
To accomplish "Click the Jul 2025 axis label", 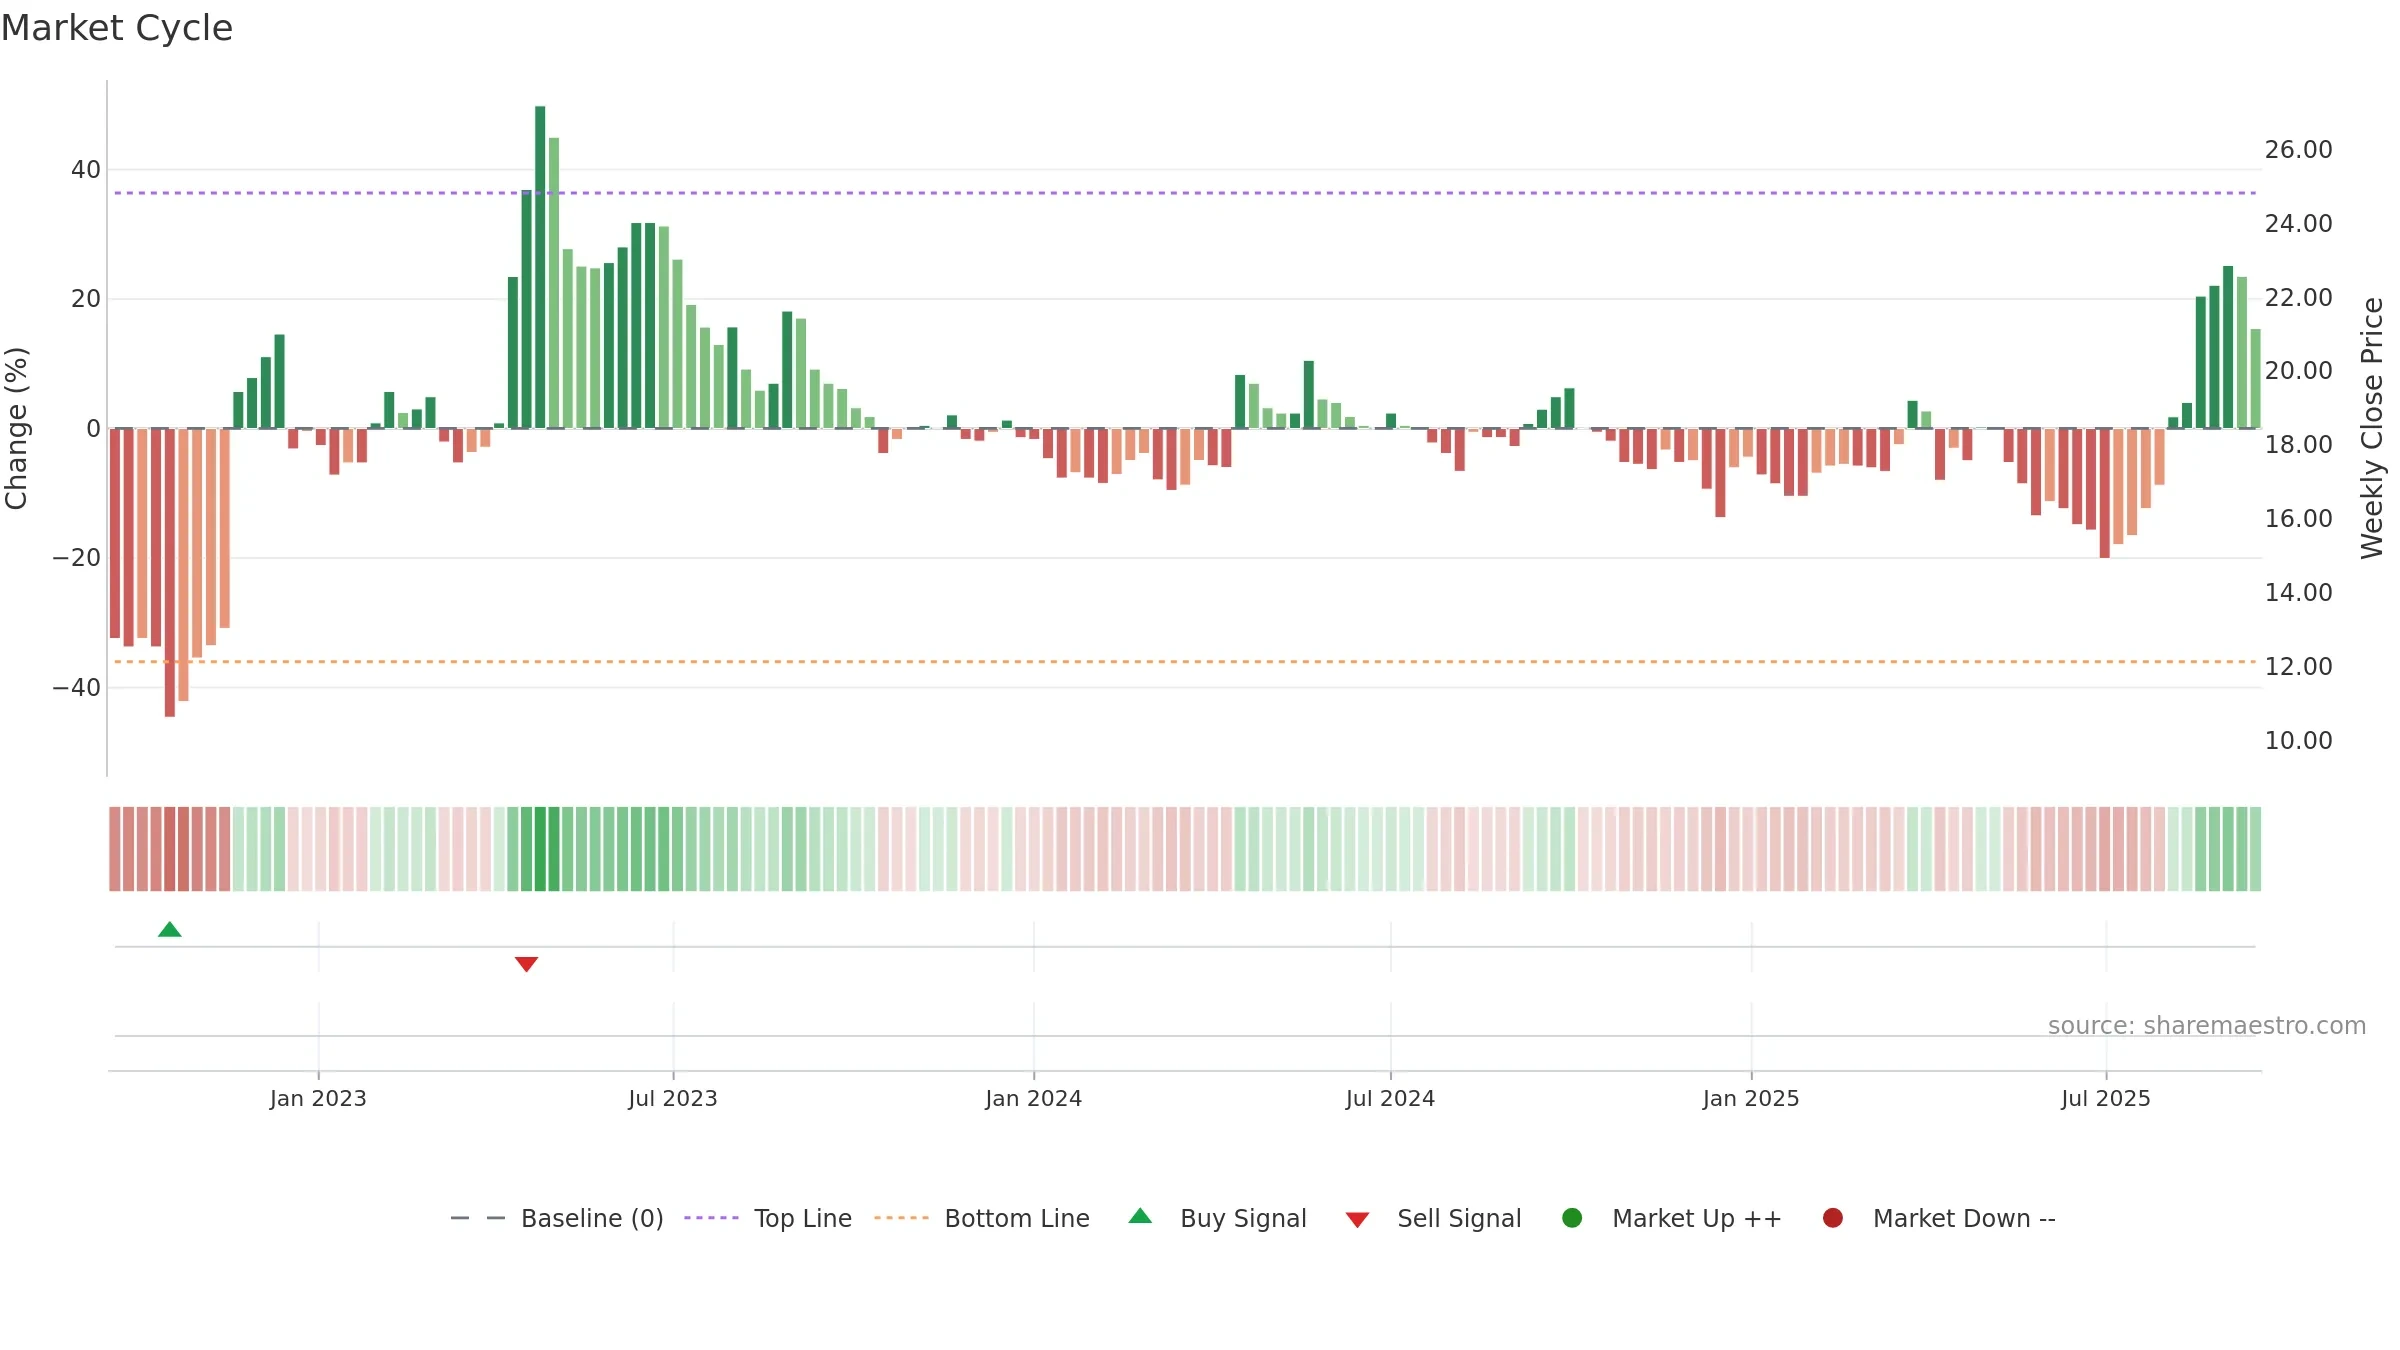I will click(2105, 1099).
